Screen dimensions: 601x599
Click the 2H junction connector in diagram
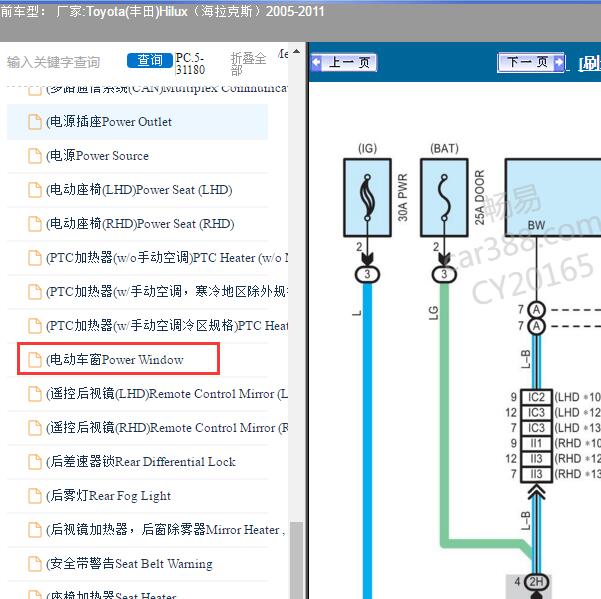tap(536, 582)
